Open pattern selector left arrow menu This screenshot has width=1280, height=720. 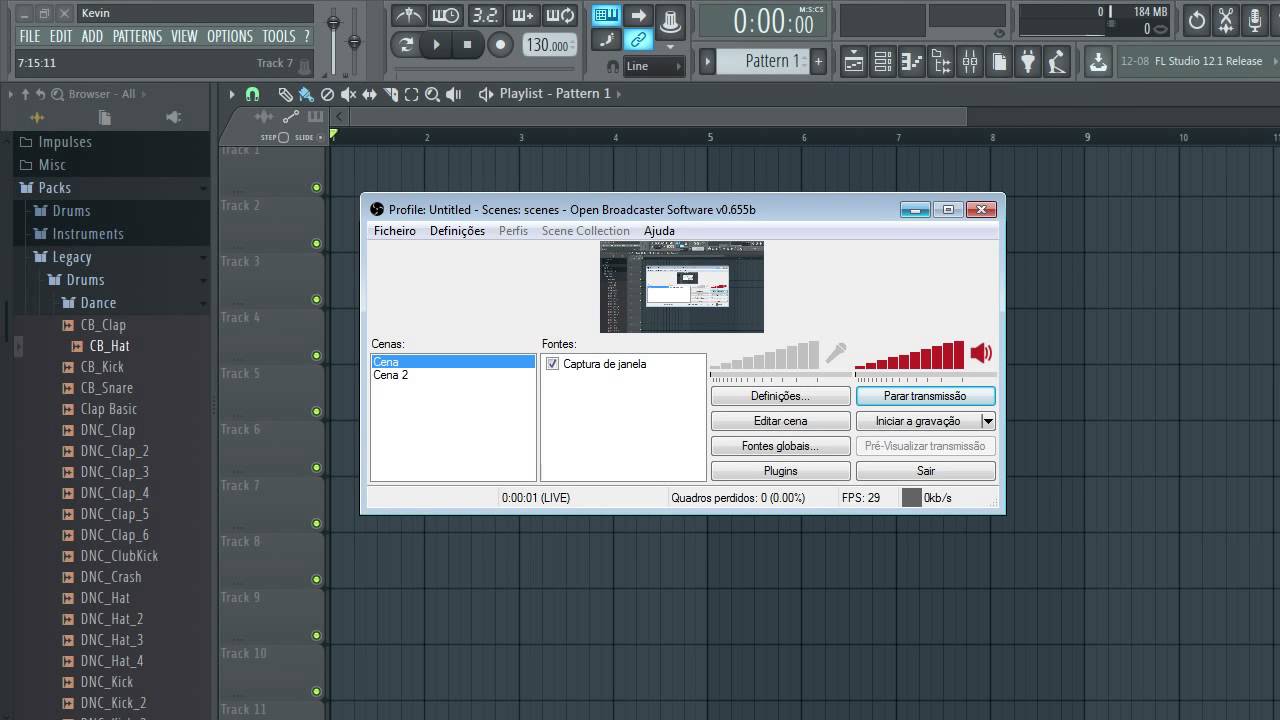click(707, 61)
